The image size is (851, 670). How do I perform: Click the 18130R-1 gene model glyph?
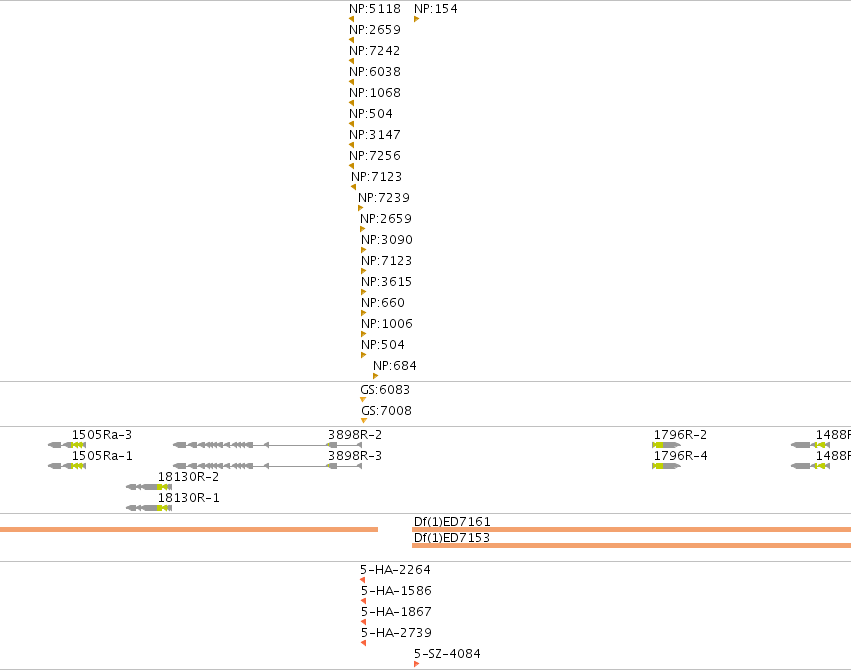click(x=149, y=508)
